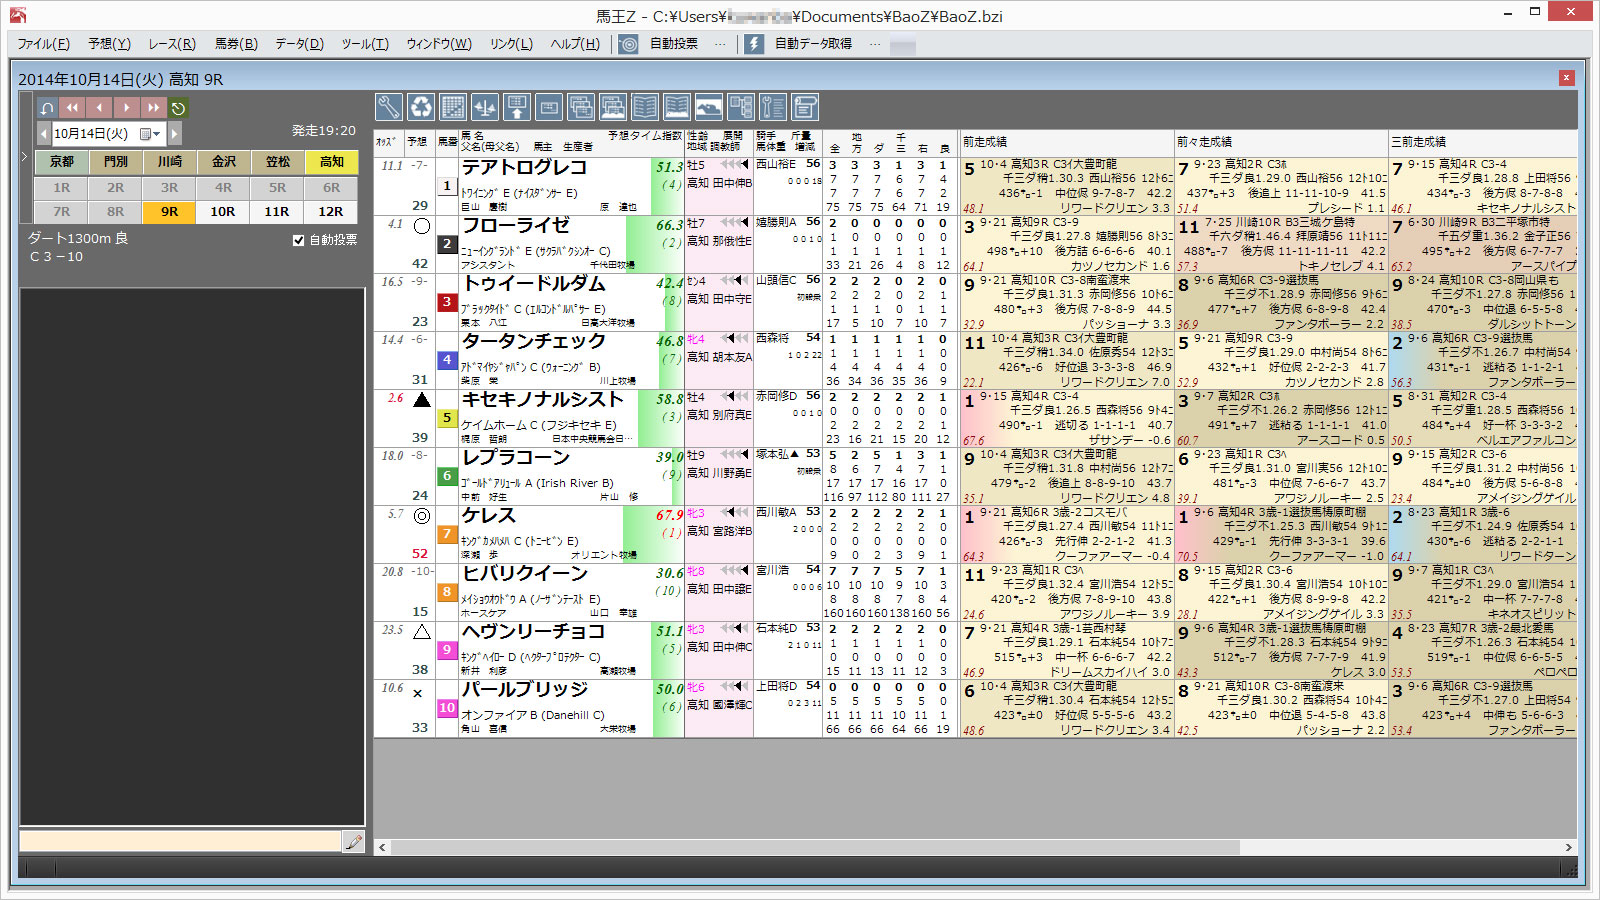Click horse name ケレス
The width and height of the screenshot is (1600, 900).
[x=489, y=516]
